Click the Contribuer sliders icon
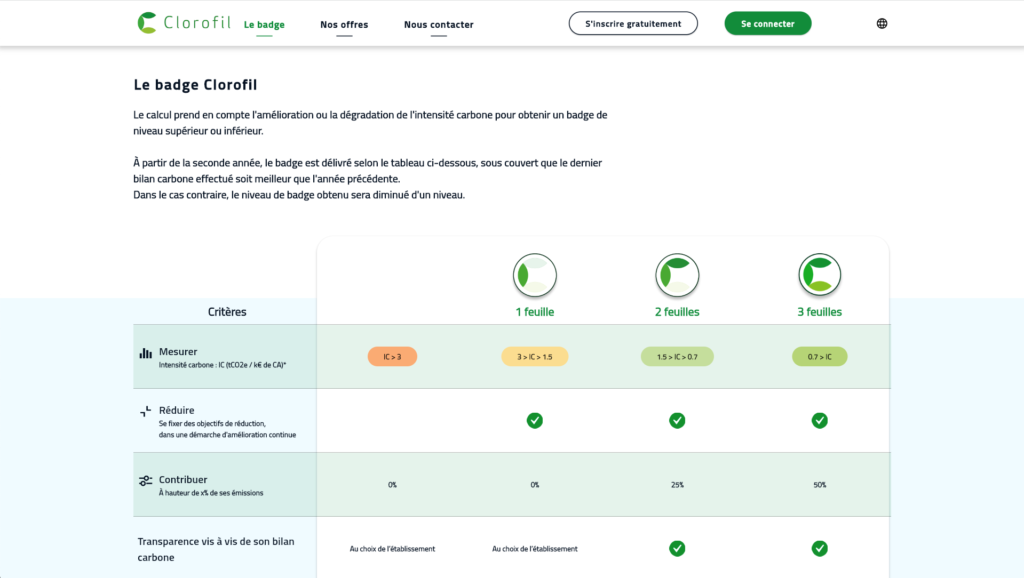This screenshot has width=1024, height=578. coord(146,481)
